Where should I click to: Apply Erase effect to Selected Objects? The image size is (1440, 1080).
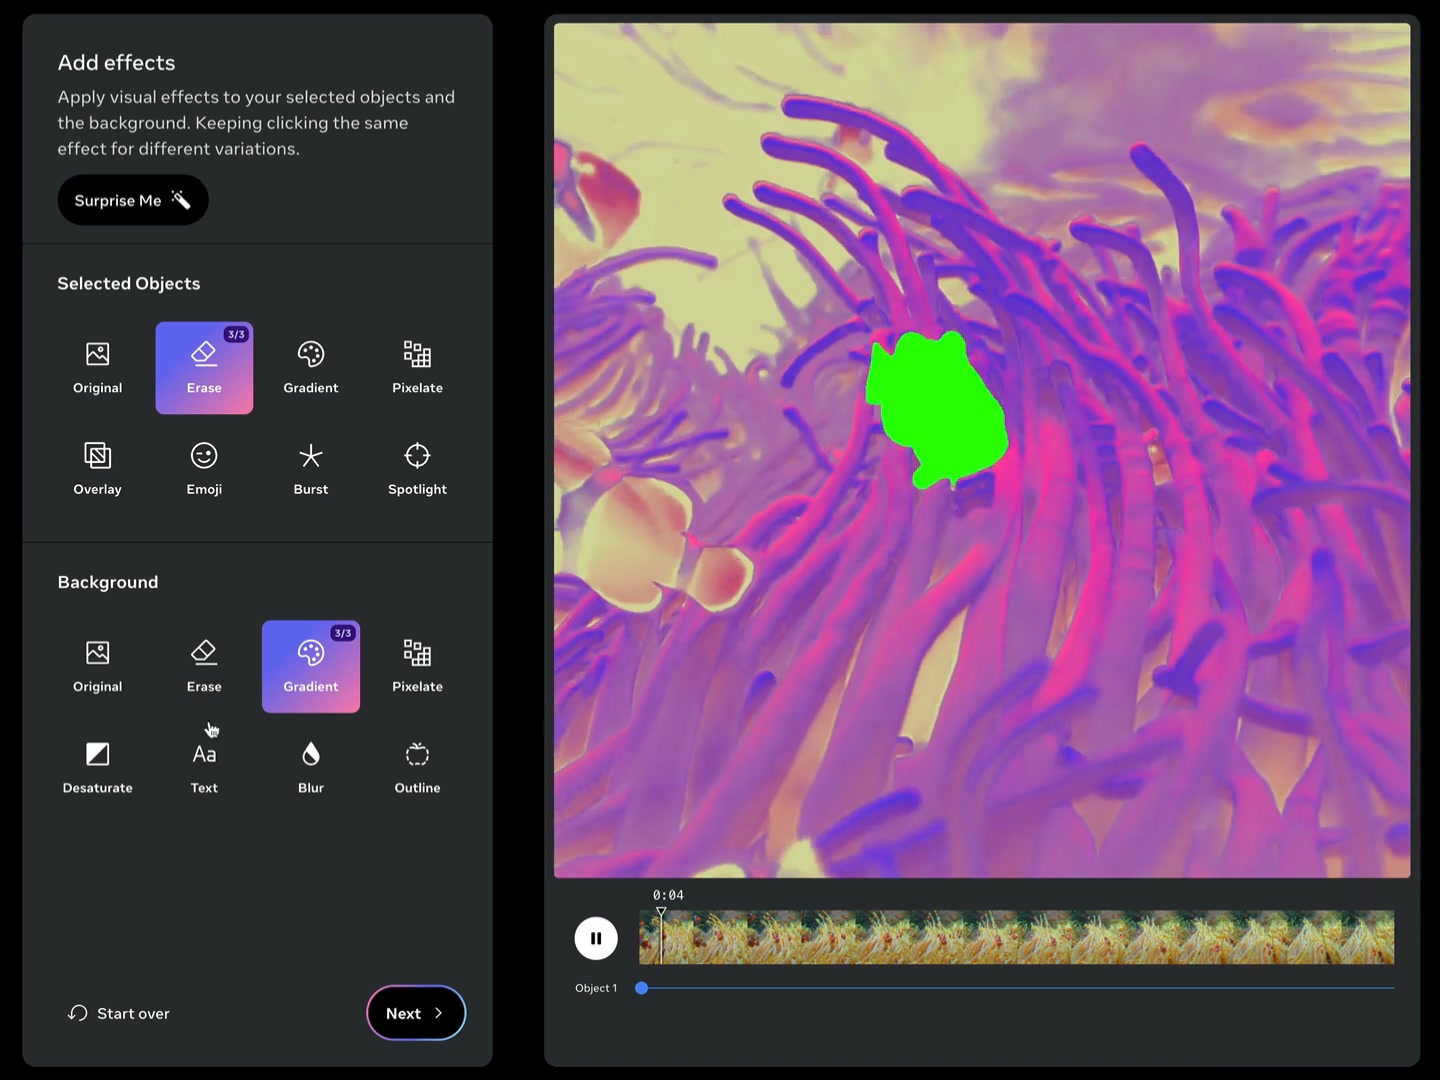(204, 368)
